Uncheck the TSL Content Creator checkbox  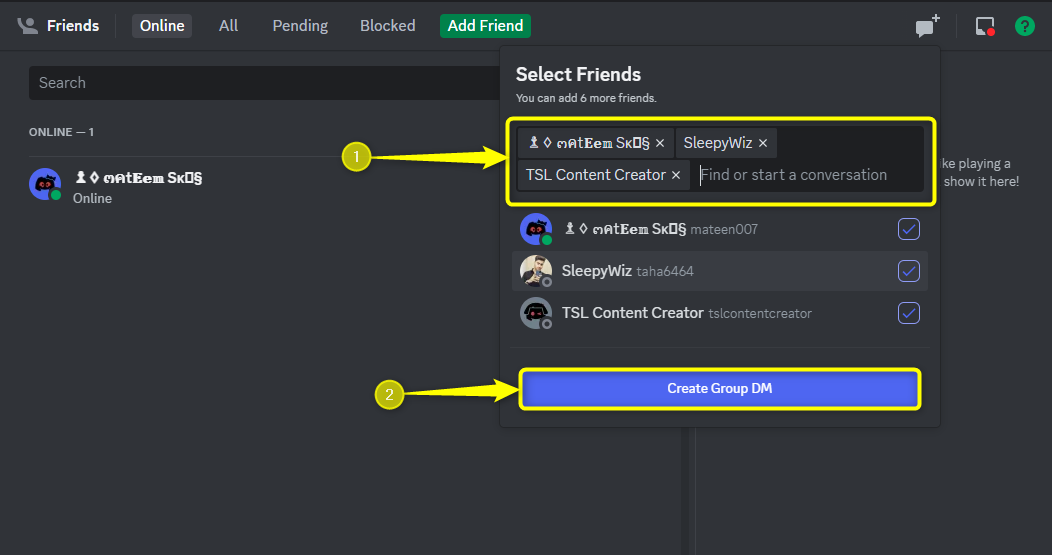point(908,313)
